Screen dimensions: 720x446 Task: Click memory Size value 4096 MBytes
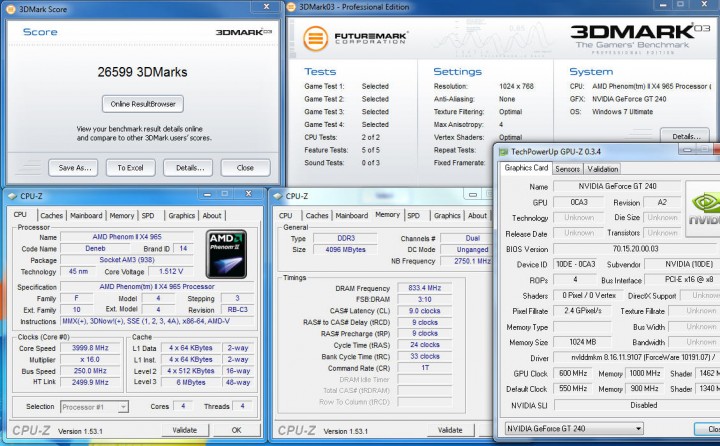coord(345,249)
